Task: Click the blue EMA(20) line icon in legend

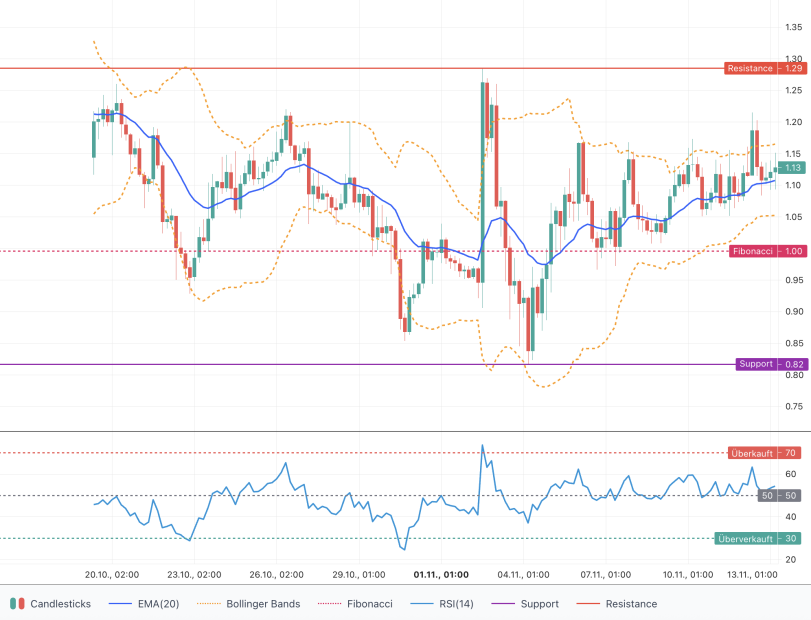Action: point(120,604)
